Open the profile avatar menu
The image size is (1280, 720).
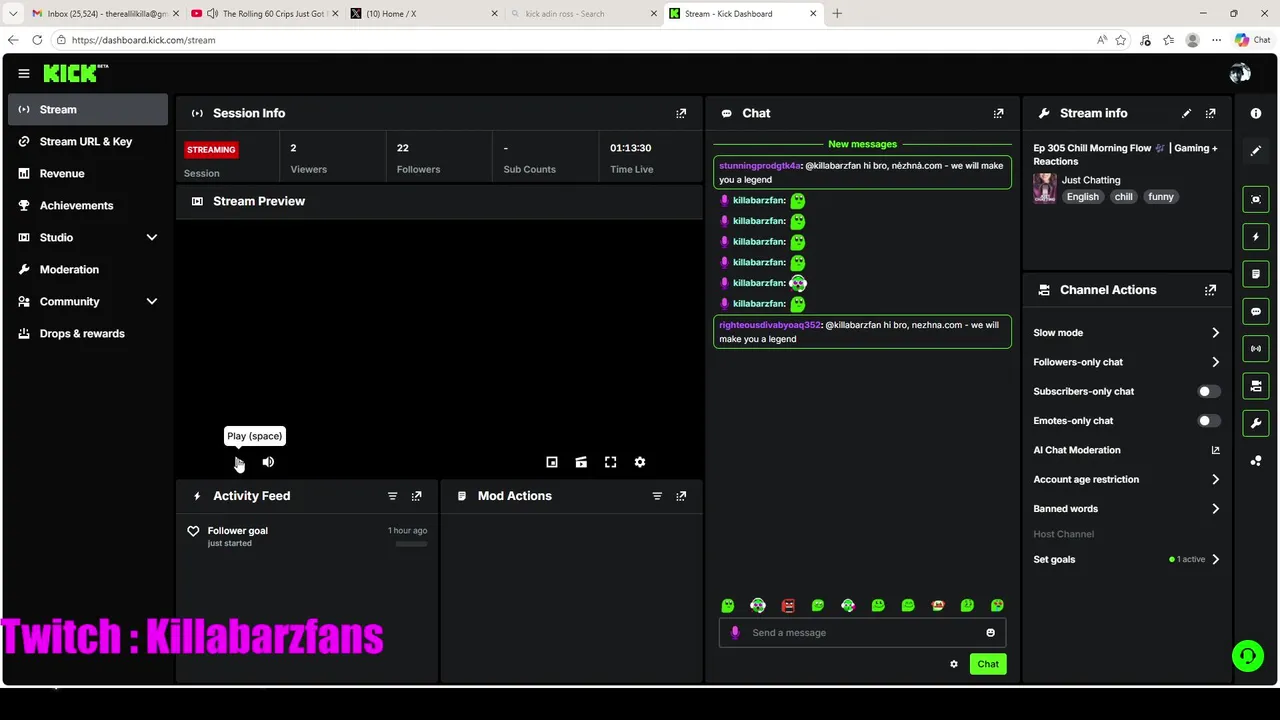(x=1240, y=73)
